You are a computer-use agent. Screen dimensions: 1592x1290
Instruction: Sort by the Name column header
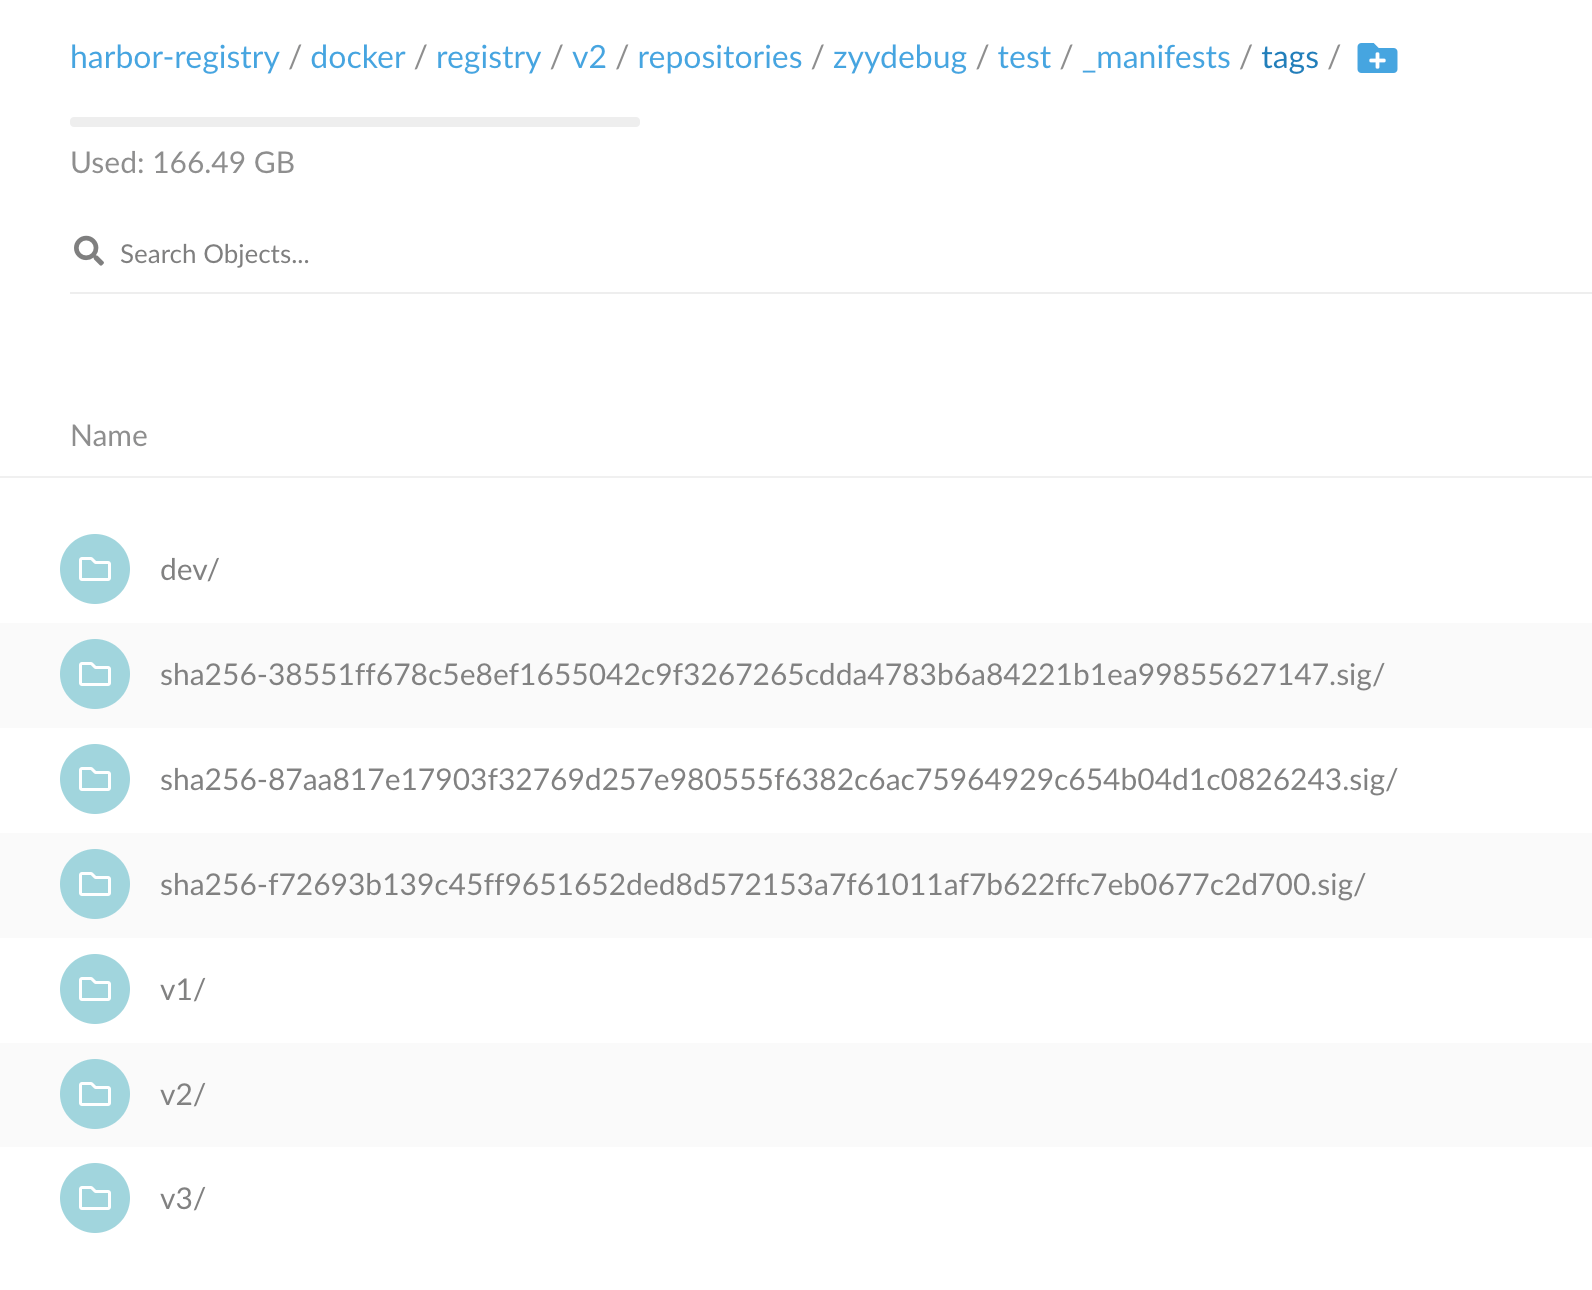pos(109,436)
